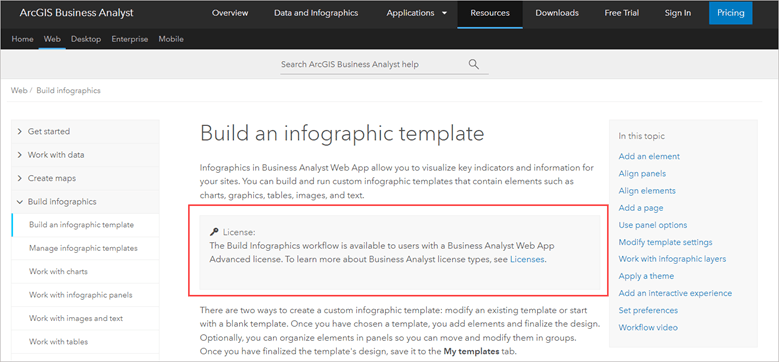Screen dimensions: 779x362
Task: Click Sign In
Action: (678, 13)
